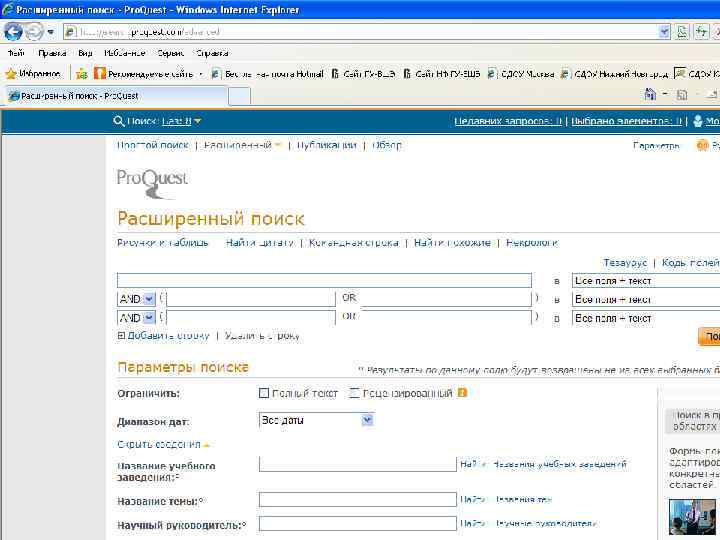Open the AND operator dropdown in third row
This screenshot has width=720, height=540.
(x=136, y=317)
